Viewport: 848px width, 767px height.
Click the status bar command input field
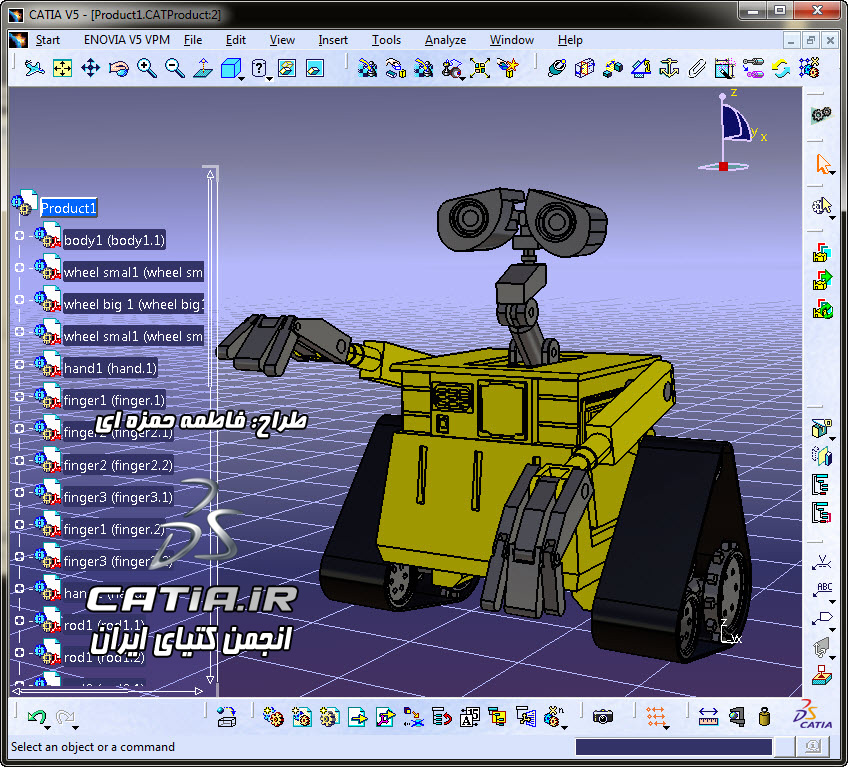tap(673, 747)
